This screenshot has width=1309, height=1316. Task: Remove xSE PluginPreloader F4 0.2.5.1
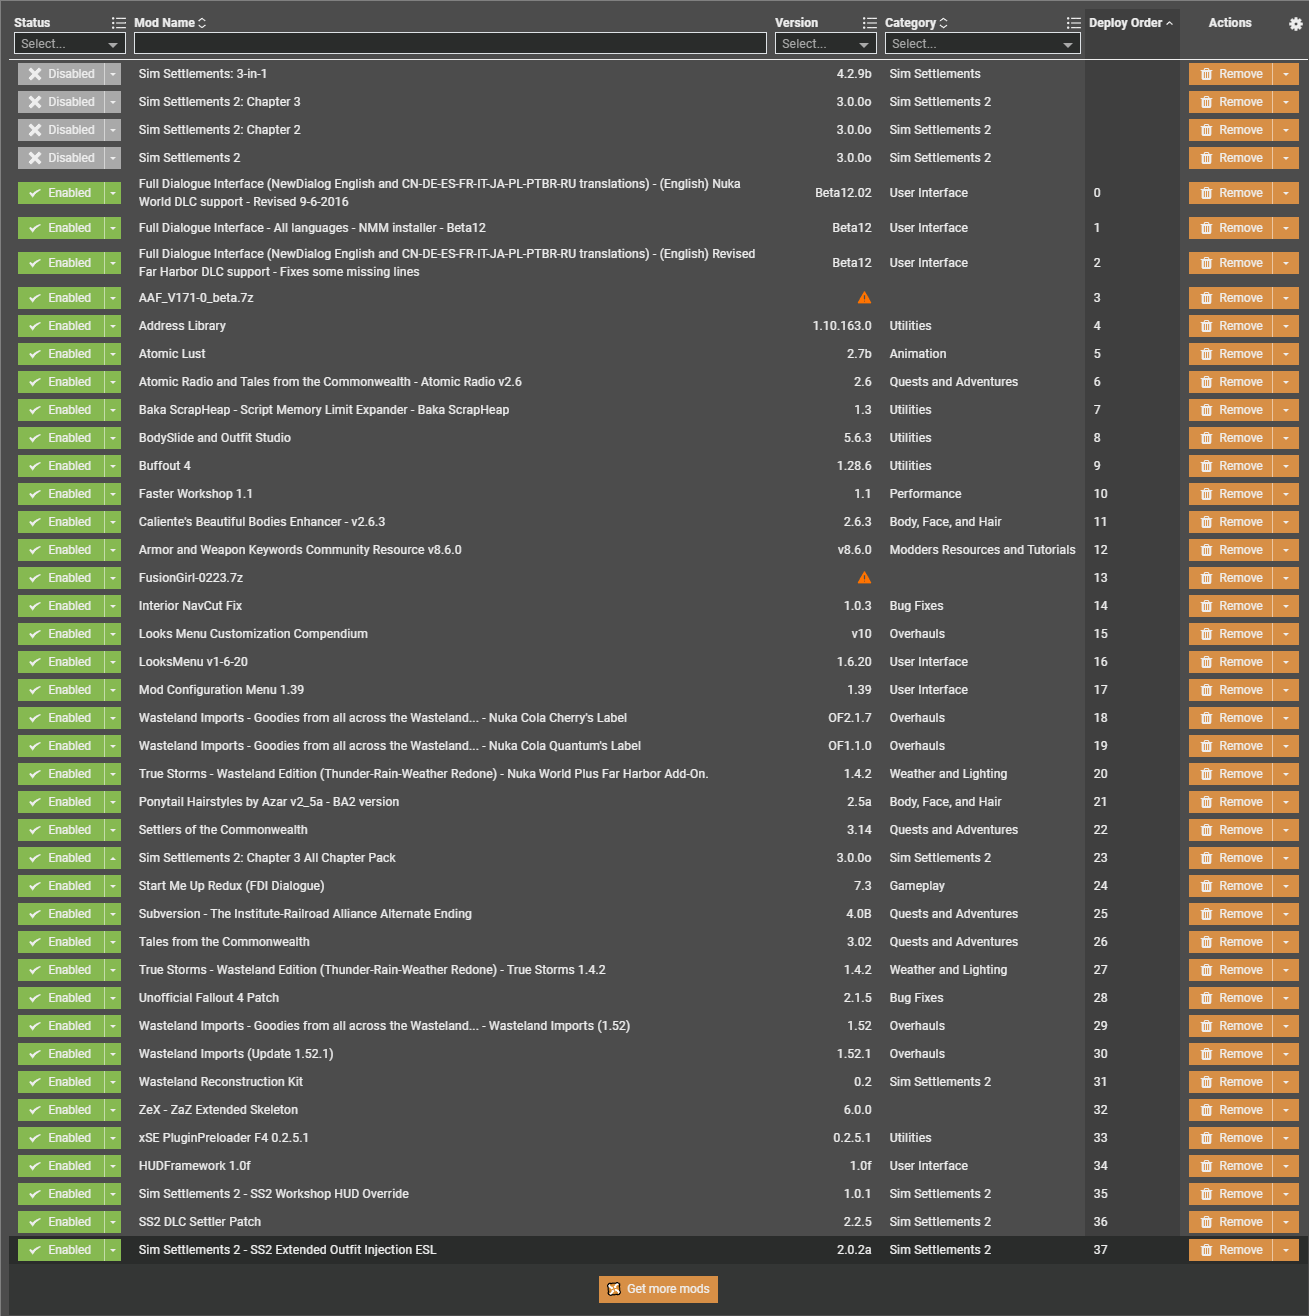click(x=1231, y=1138)
